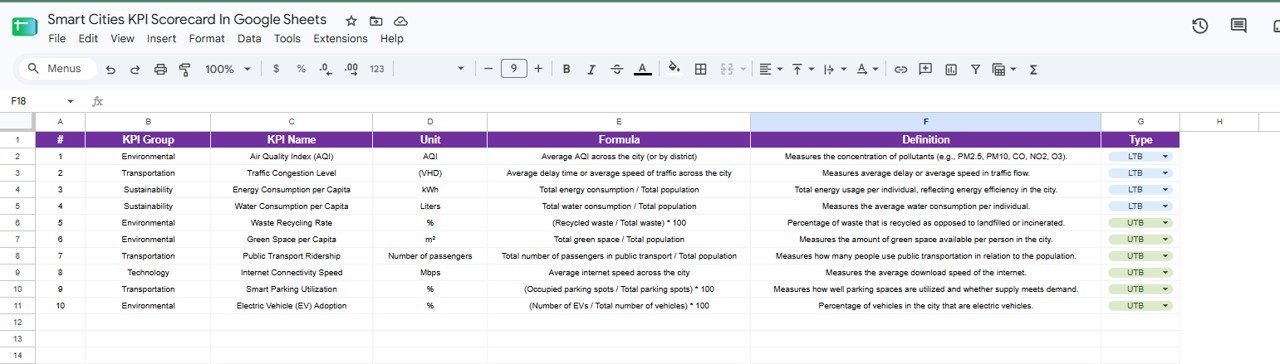Open version history clock icon
The image size is (1280, 364).
pos(1200,26)
